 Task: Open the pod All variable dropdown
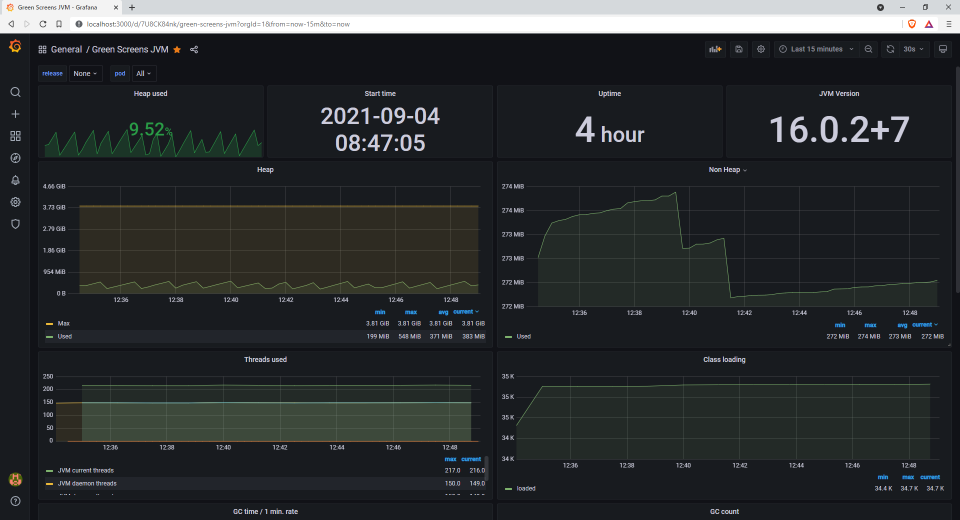(x=144, y=73)
